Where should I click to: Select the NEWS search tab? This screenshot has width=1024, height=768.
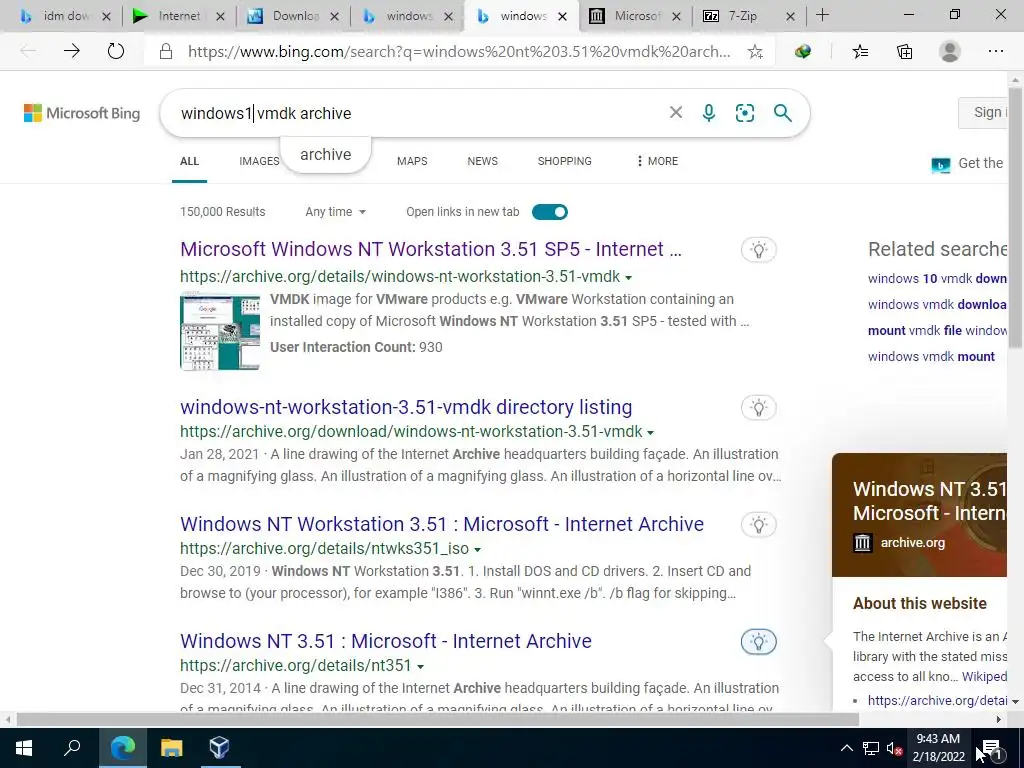click(483, 161)
